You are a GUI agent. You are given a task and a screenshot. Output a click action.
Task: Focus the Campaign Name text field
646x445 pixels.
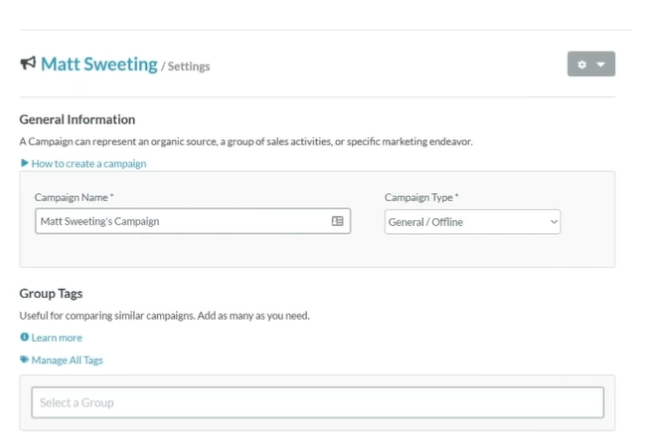click(x=180, y=221)
